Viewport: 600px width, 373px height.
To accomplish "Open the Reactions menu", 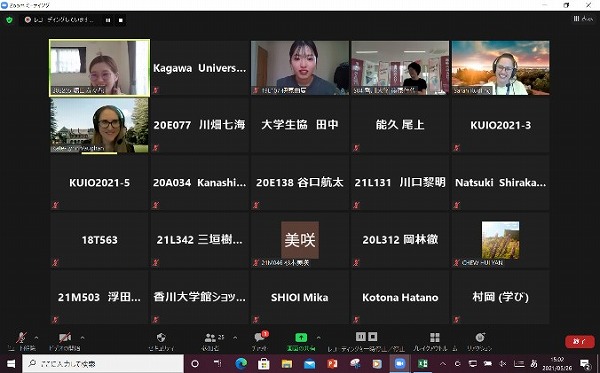I will coord(479,341).
